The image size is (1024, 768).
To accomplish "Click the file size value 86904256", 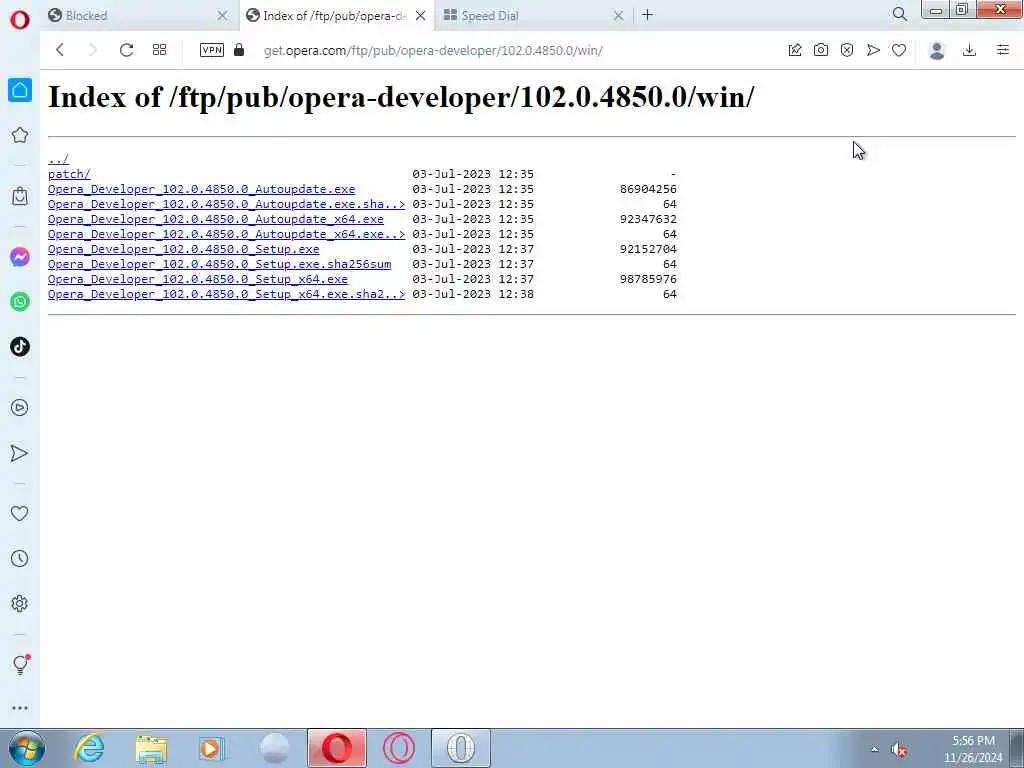I will click(x=648, y=189).
